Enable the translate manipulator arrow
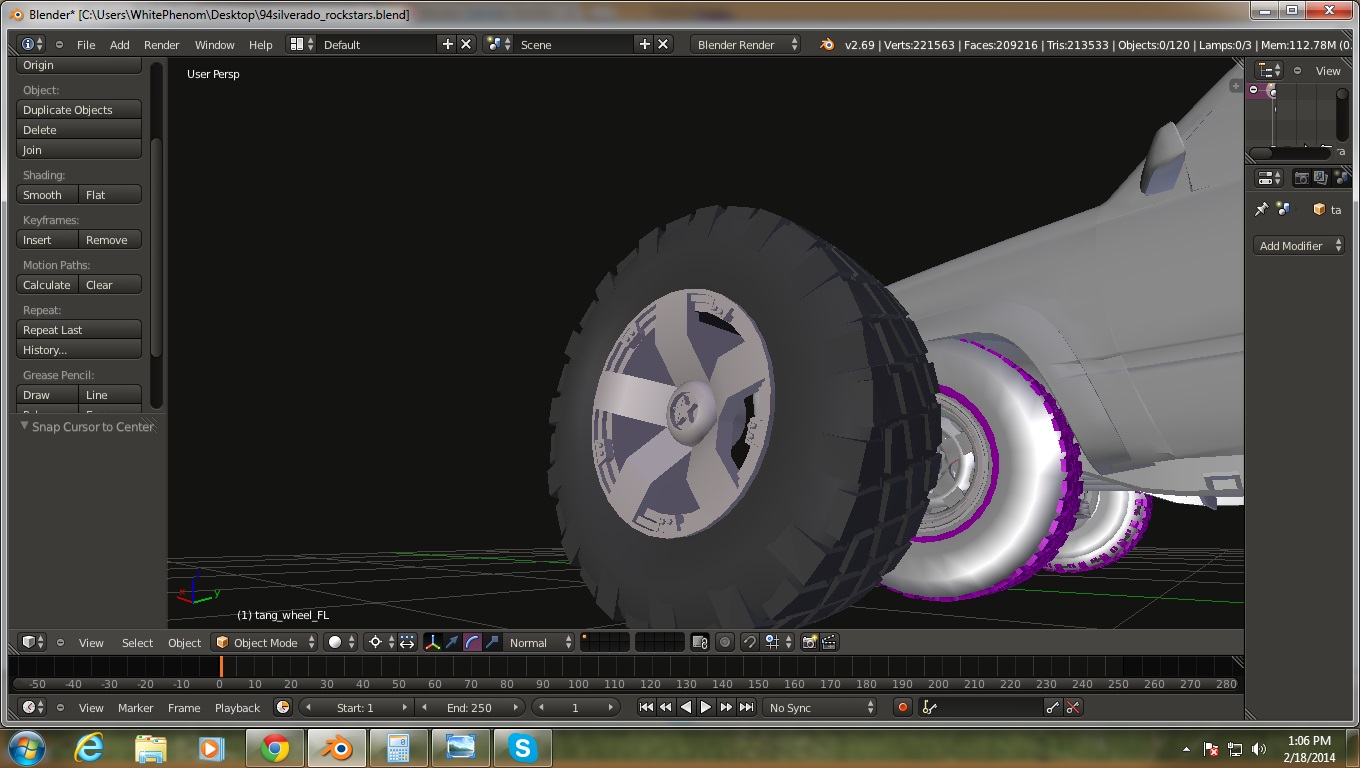The width and height of the screenshot is (1360, 768). pos(452,642)
